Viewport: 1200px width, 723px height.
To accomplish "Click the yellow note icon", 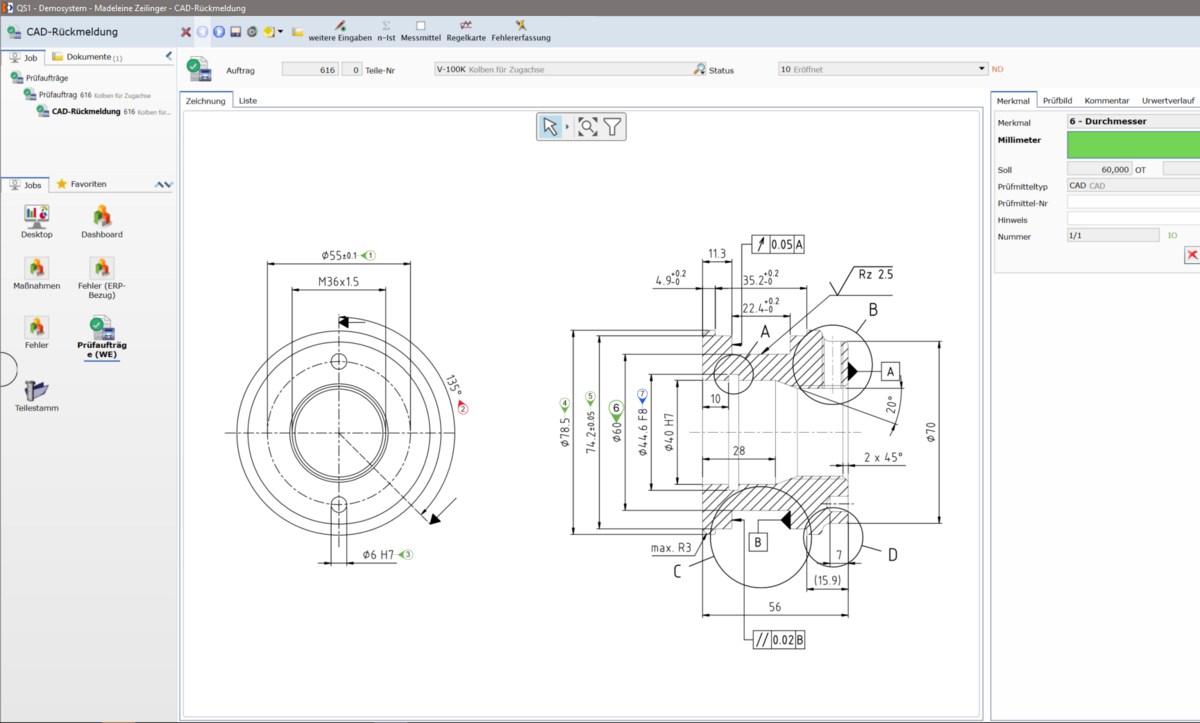I will [268, 32].
